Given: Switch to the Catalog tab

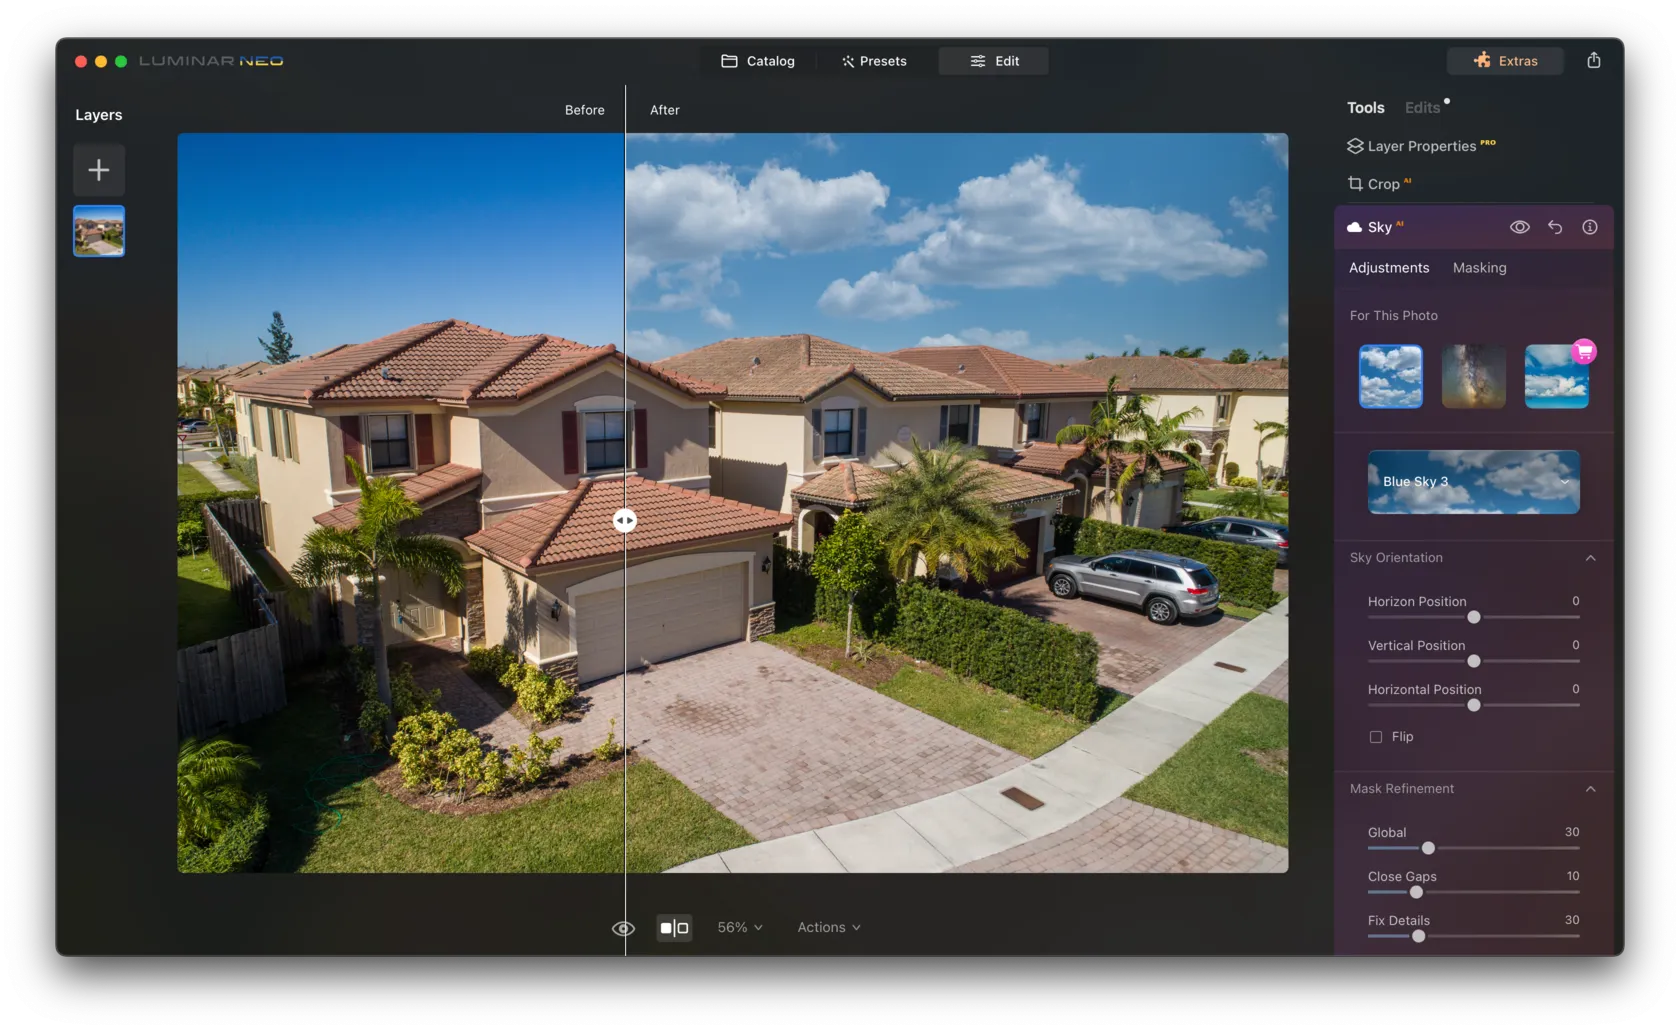Looking at the screenshot, I should [x=758, y=61].
